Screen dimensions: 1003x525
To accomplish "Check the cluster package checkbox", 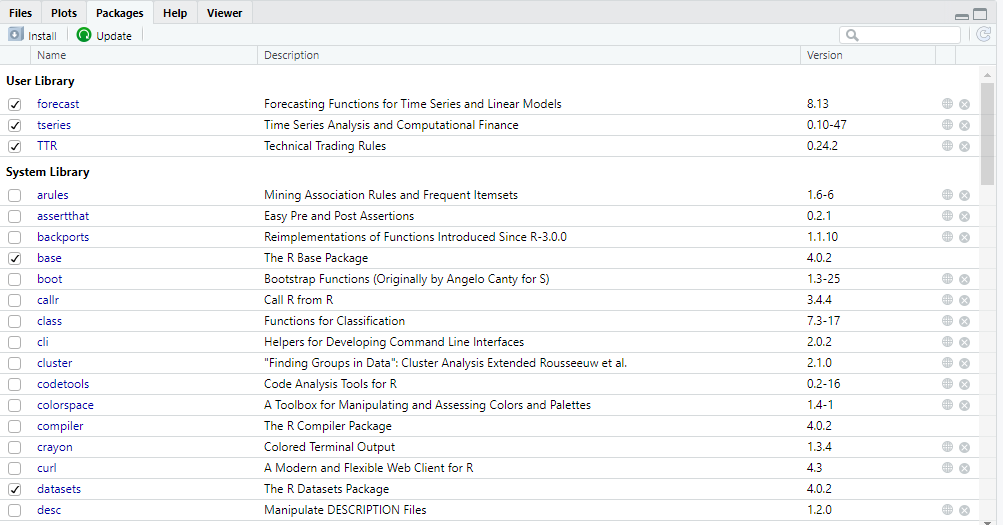I will (x=15, y=363).
